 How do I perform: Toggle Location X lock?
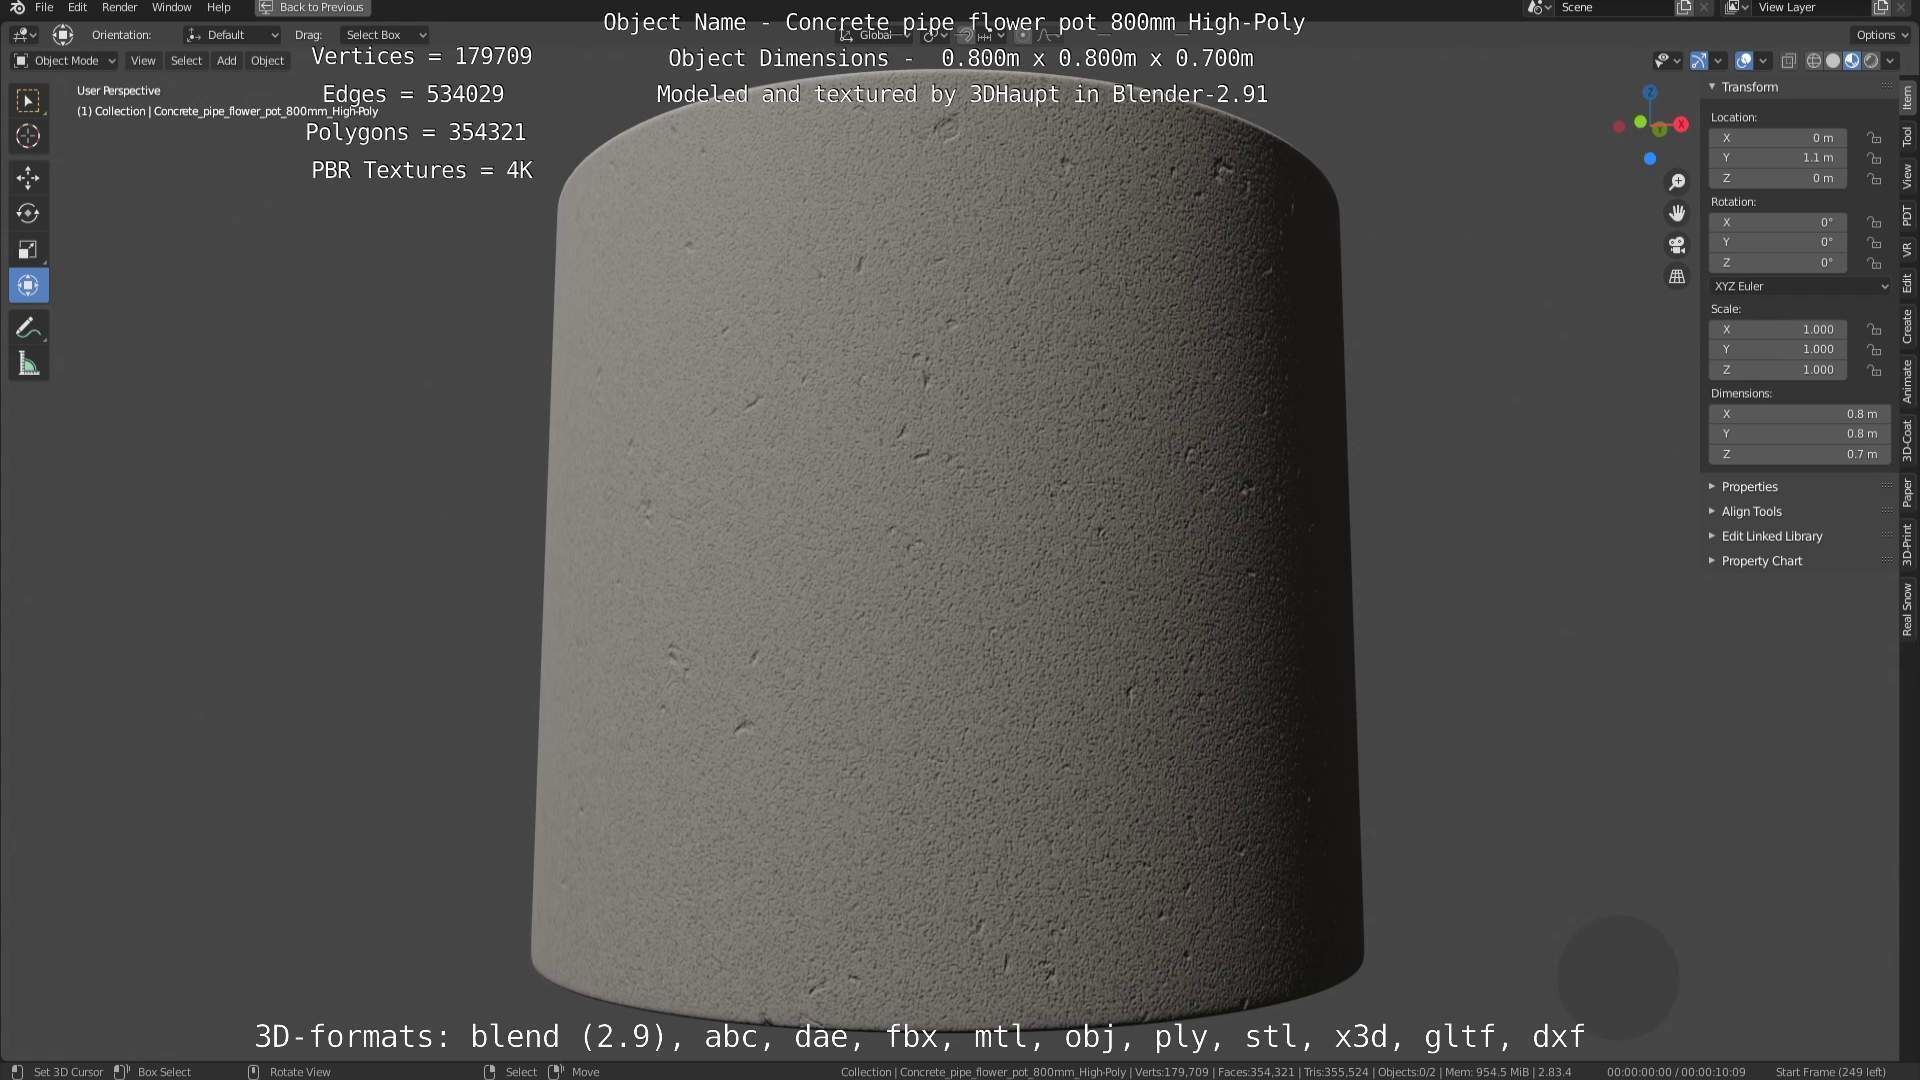pos(1874,138)
